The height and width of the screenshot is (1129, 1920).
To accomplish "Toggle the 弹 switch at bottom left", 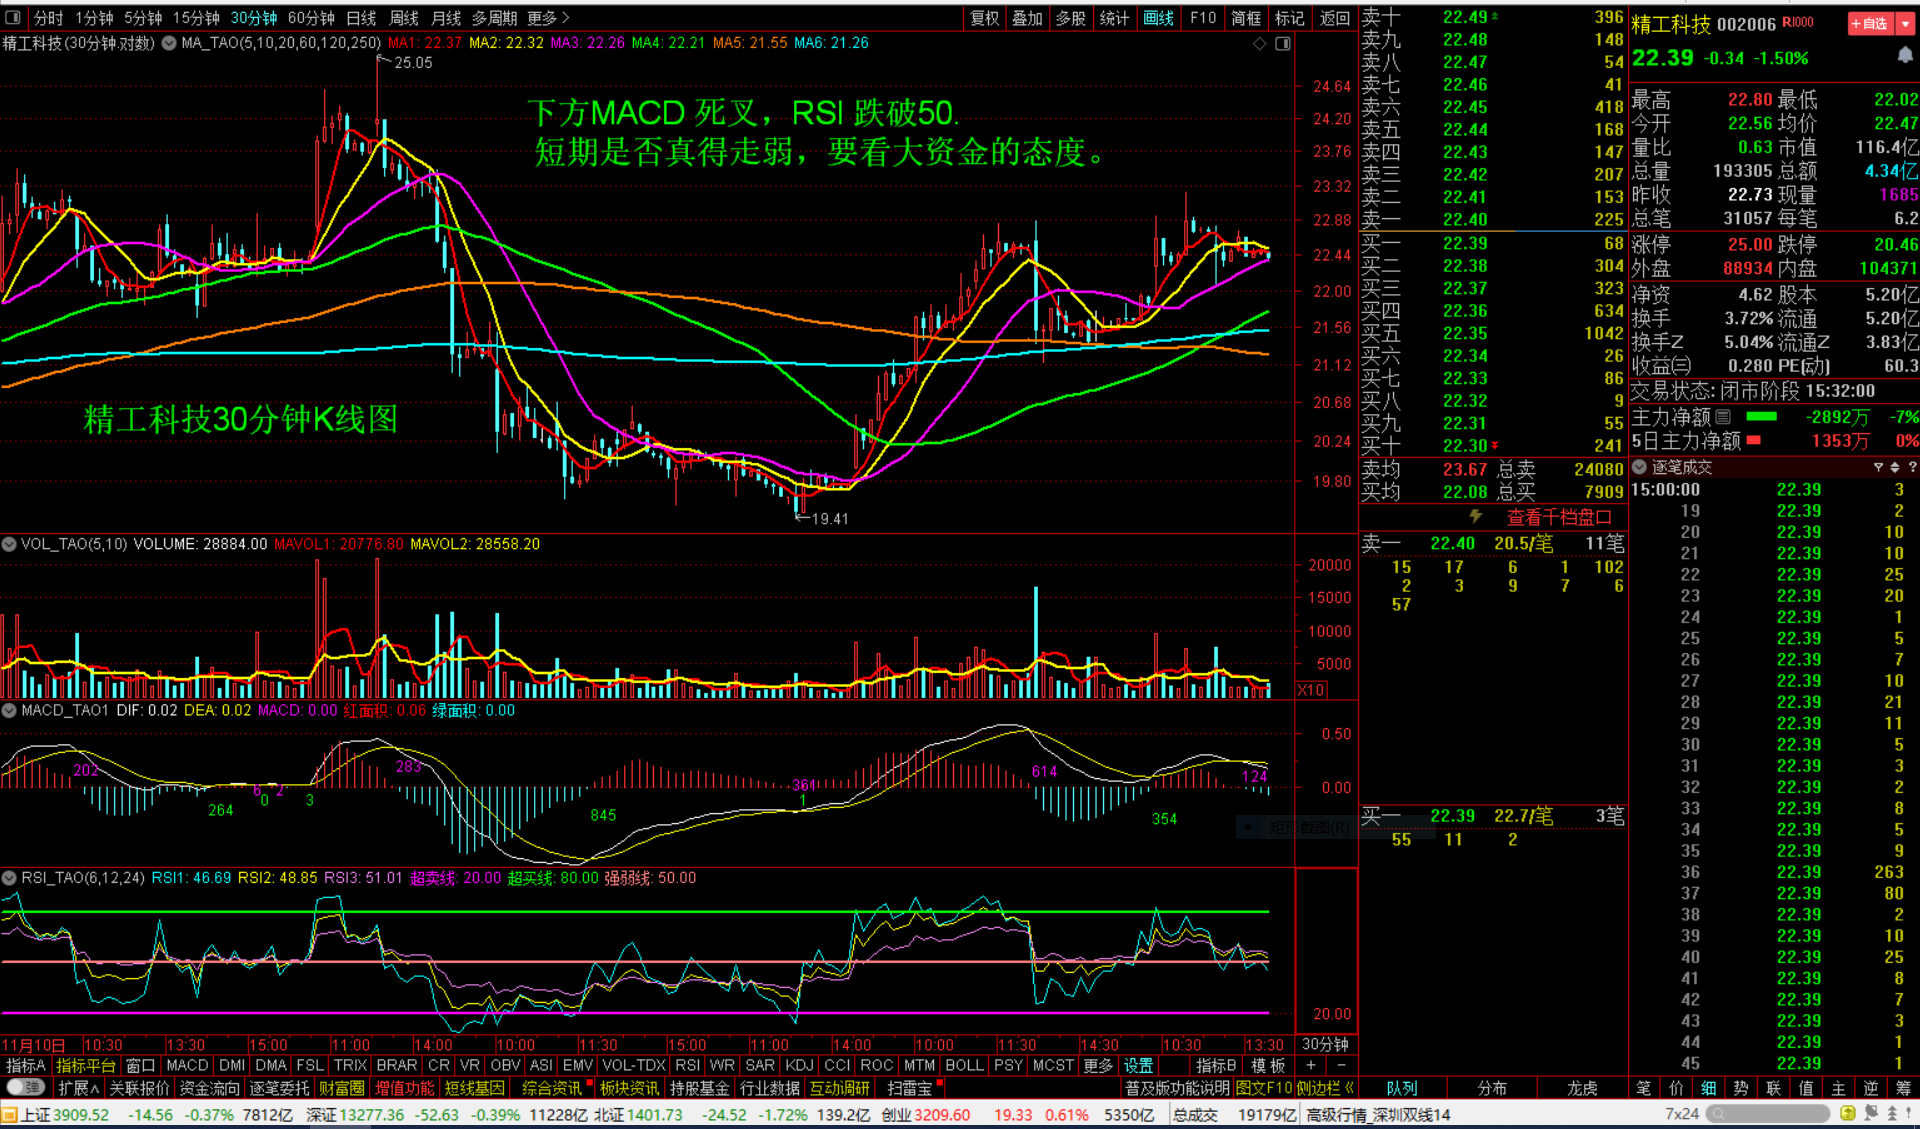I will (x=25, y=1087).
